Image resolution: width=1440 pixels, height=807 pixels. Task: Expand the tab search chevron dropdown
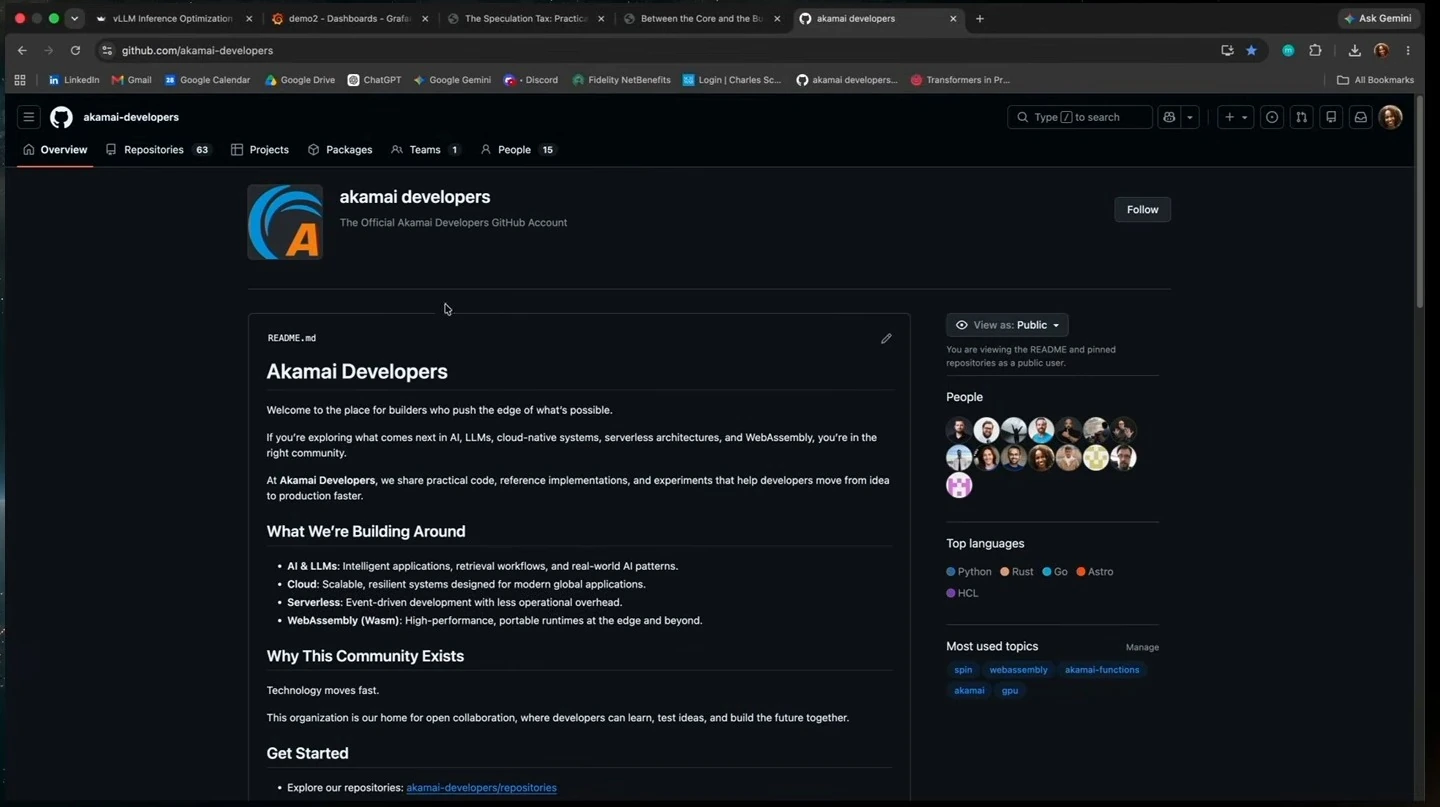coord(74,18)
